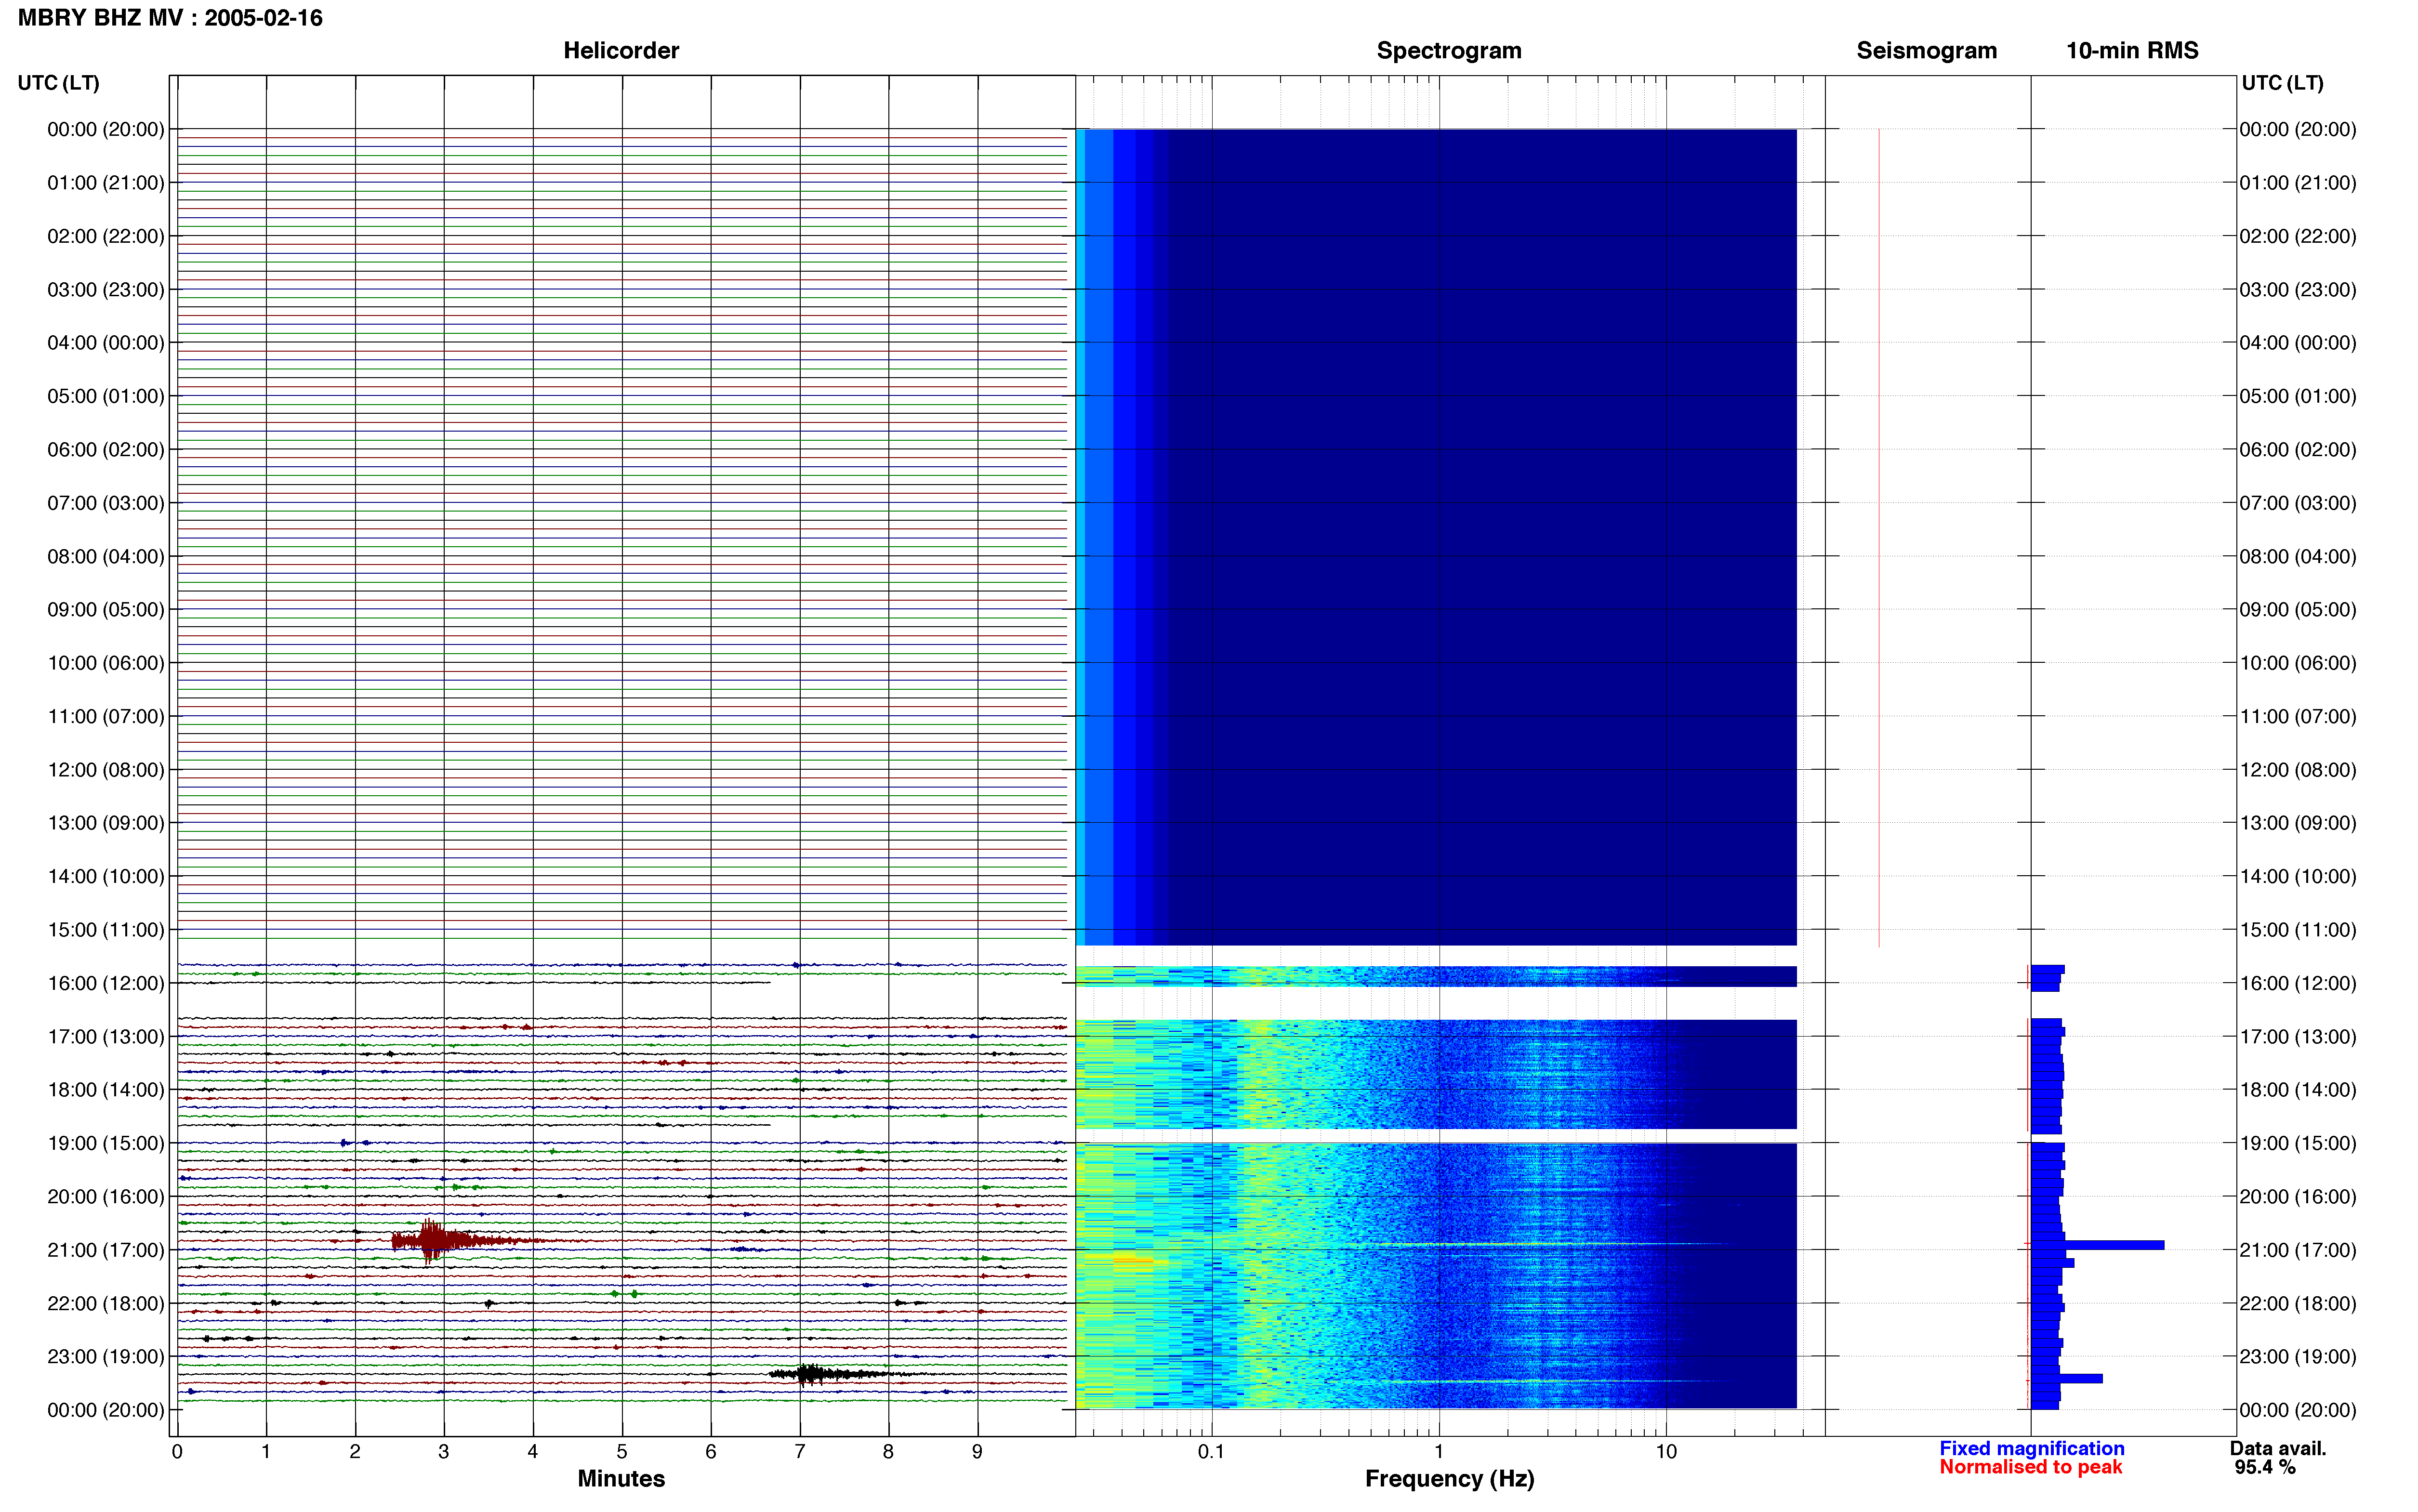2418x1512 pixels.
Task: Click right time label 19:00 (15:00)
Action: pos(2298,1143)
